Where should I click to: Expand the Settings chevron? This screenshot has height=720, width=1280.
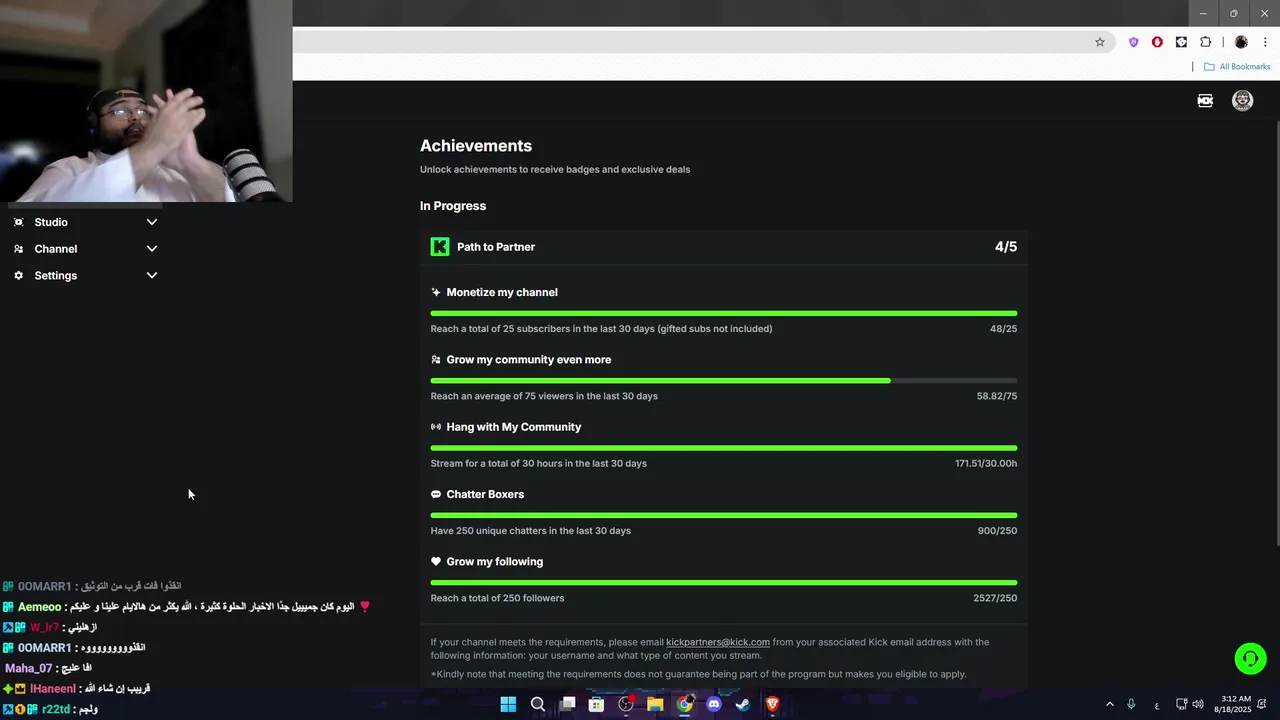(152, 275)
